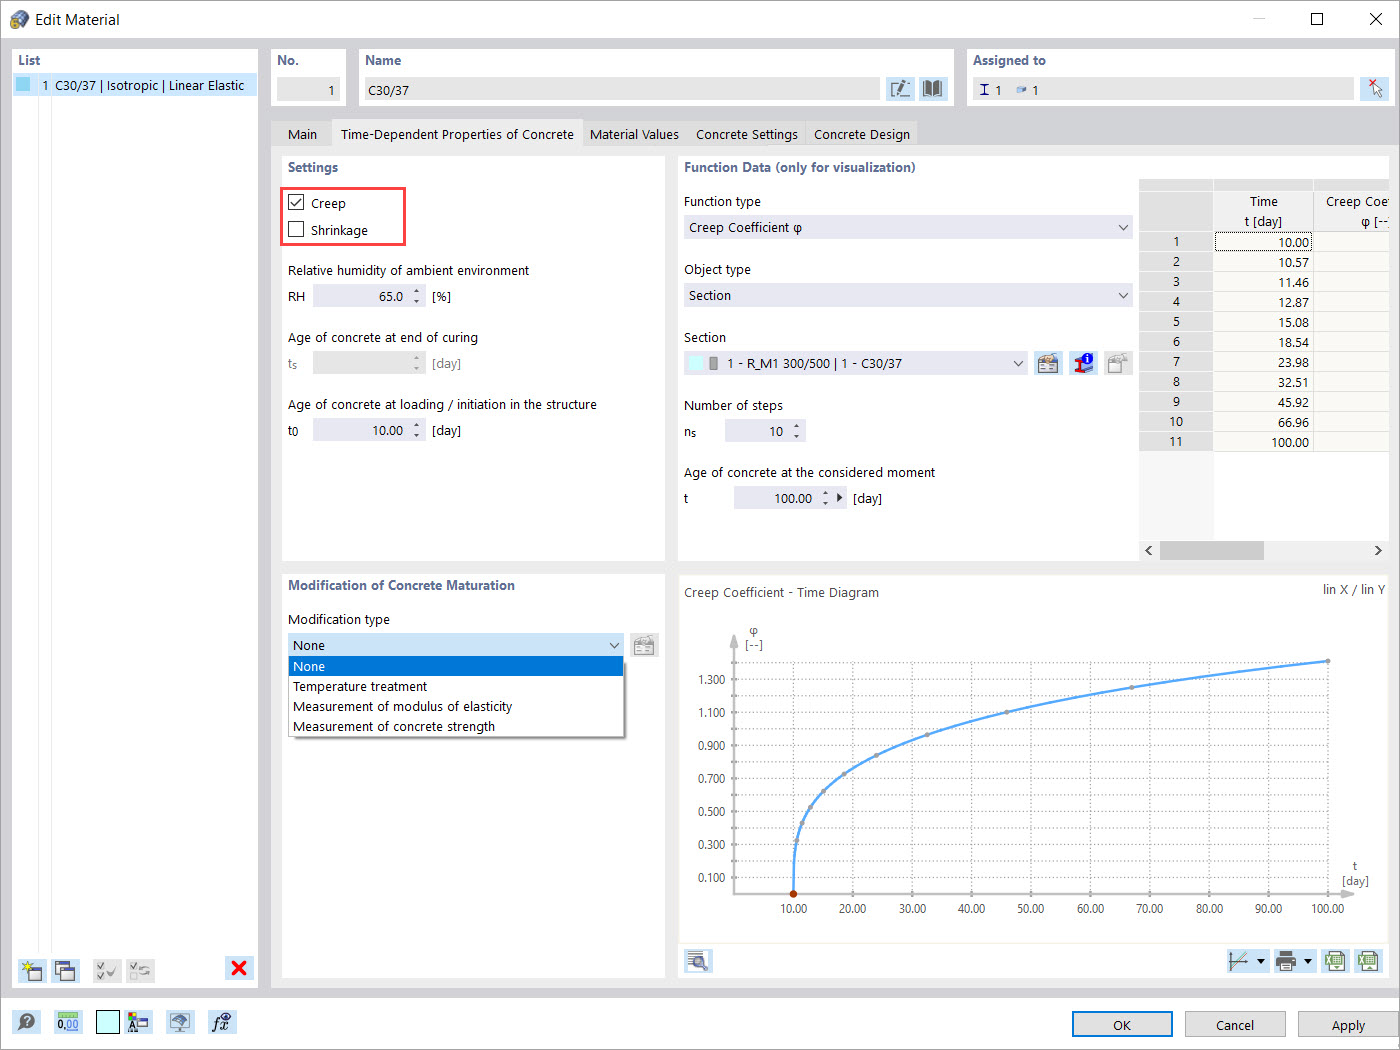Click the select assigned objects cursor icon
The height and width of the screenshot is (1050, 1400).
point(1375,89)
